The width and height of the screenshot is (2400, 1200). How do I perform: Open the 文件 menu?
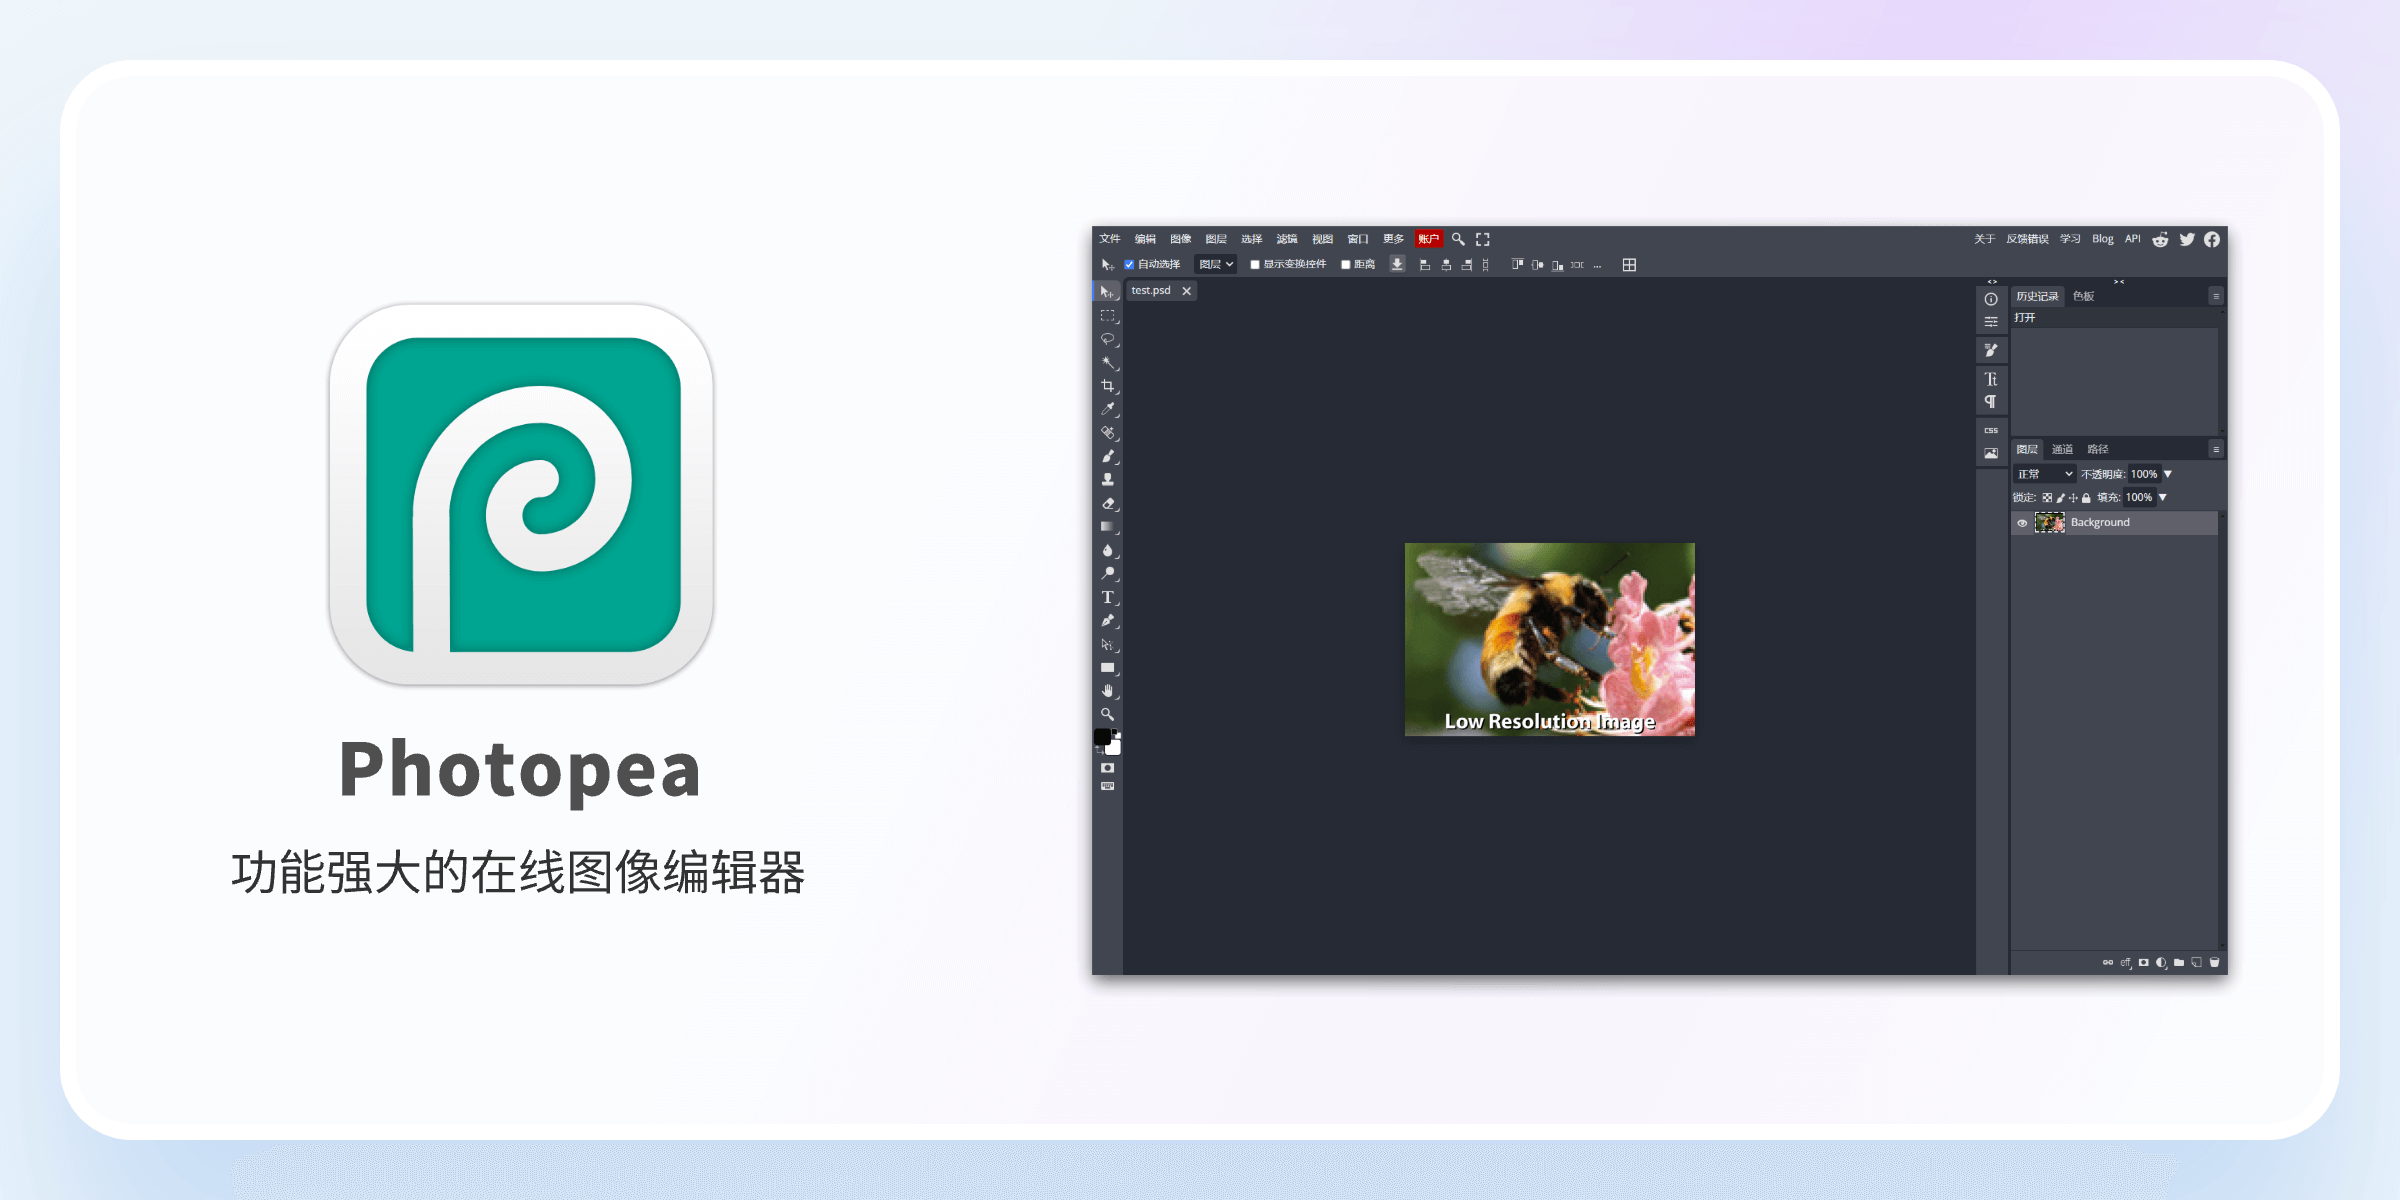1110,239
